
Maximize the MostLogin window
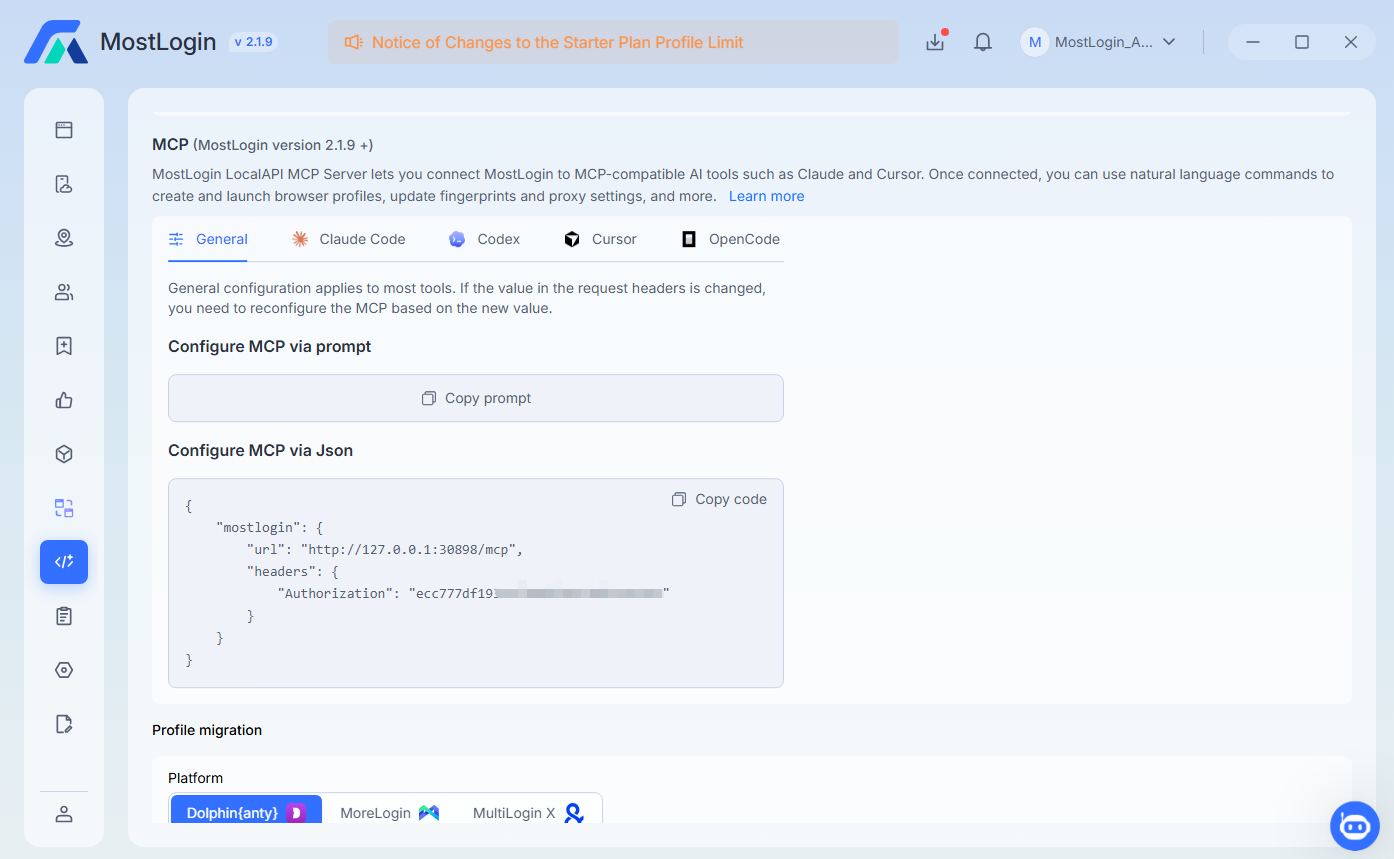point(1302,42)
